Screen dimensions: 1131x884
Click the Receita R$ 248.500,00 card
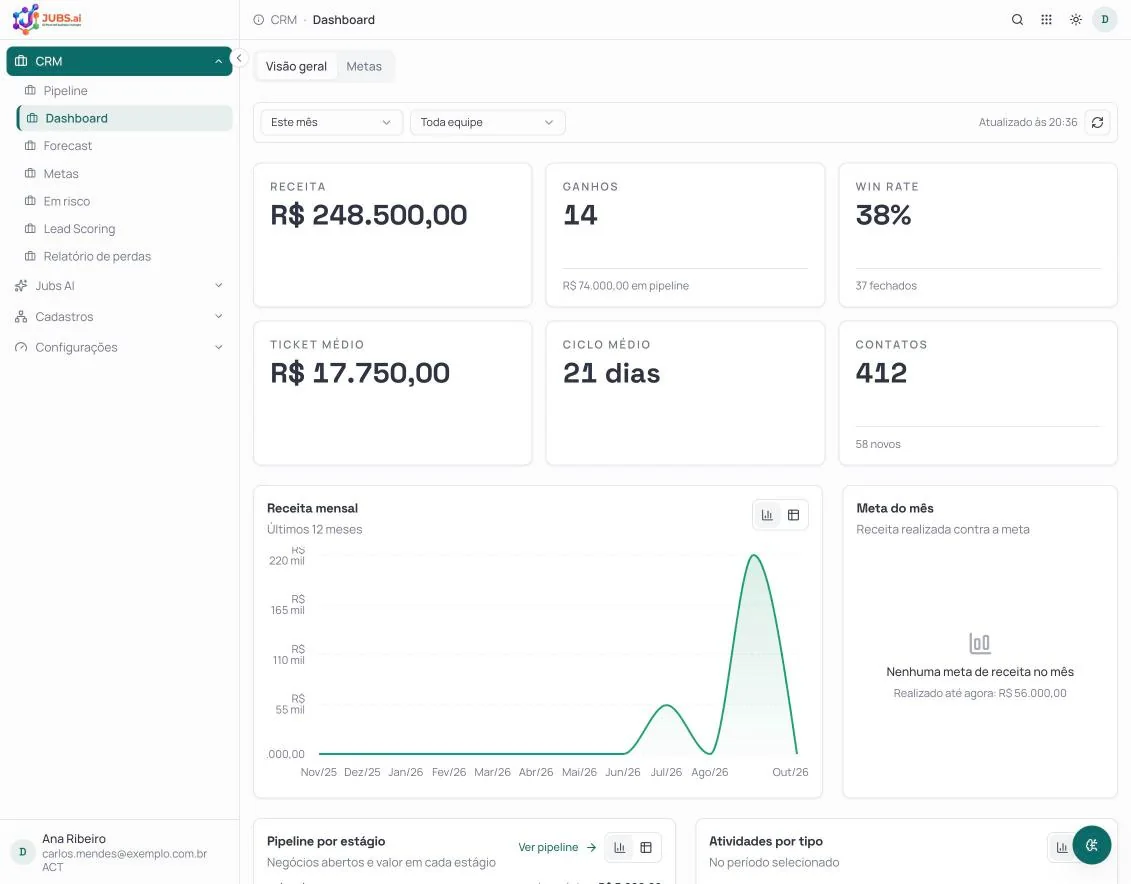click(x=392, y=235)
